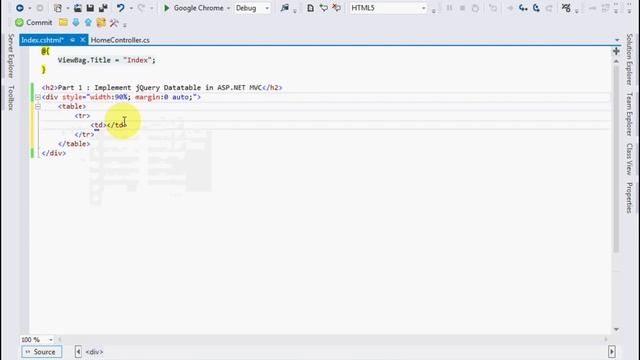Click the New Project icon
Image resolution: width=640 pixels, height=360 pixels.
point(58,8)
